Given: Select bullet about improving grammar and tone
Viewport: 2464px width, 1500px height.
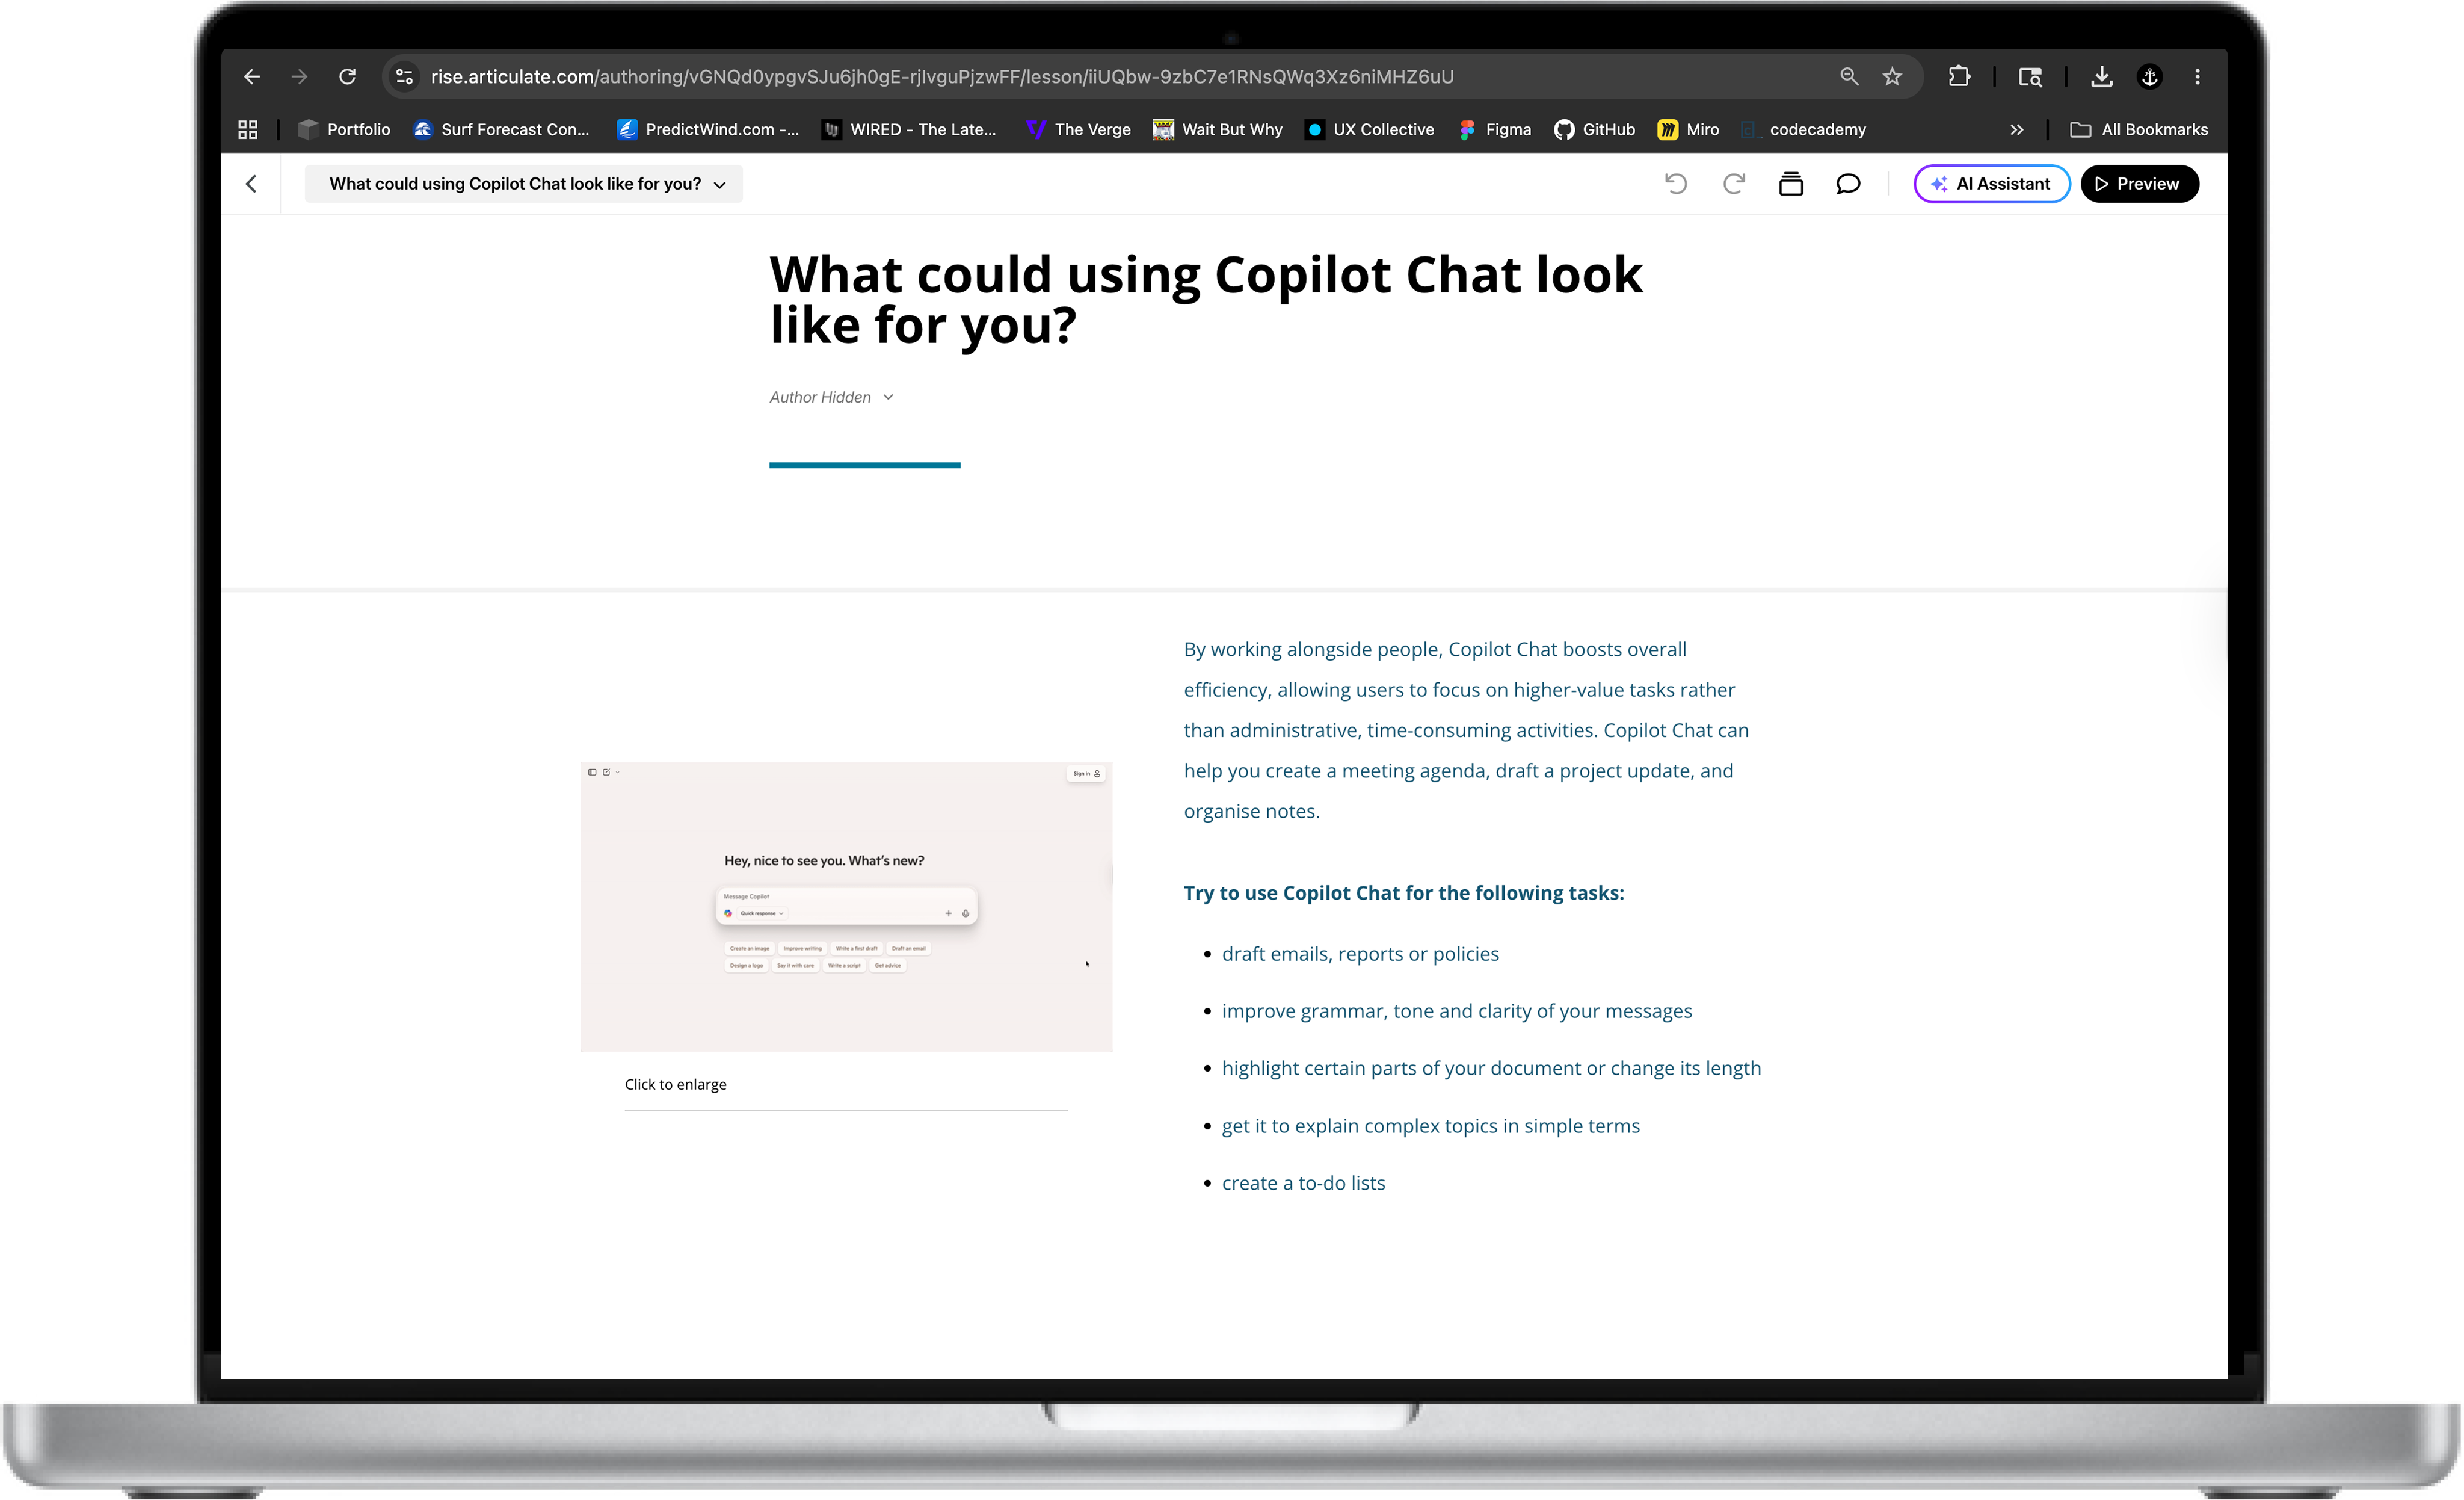Looking at the screenshot, I should [x=1457, y=1011].
